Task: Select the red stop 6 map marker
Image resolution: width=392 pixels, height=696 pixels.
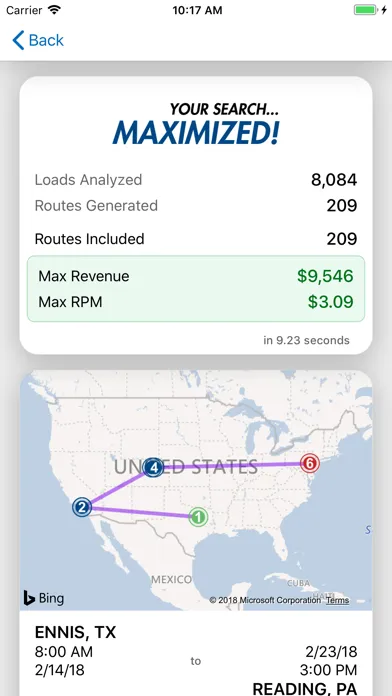Action: [x=310, y=463]
